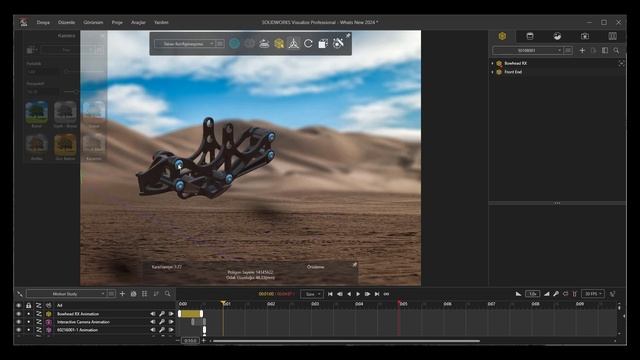Open the playback mode dropdown beside timecode
This screenshot has height=360, width=640.
click(312, 294)
